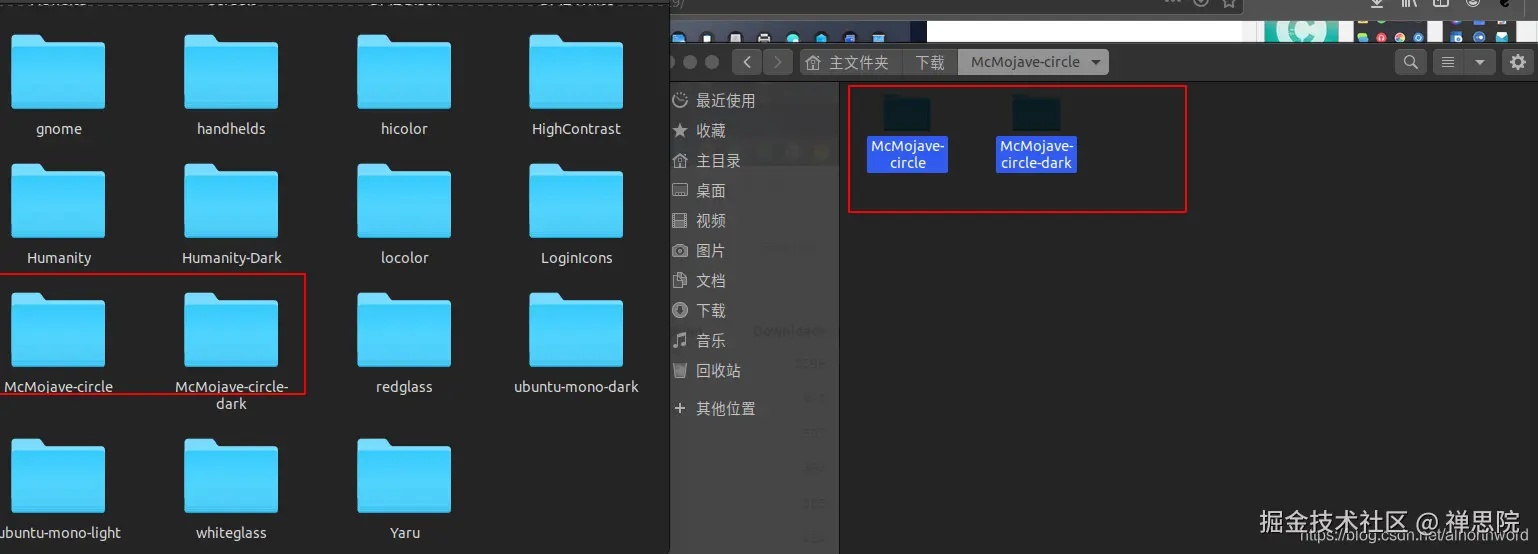Open the redglass folder
The image size is (1538, 554).
tap(404, 343)
